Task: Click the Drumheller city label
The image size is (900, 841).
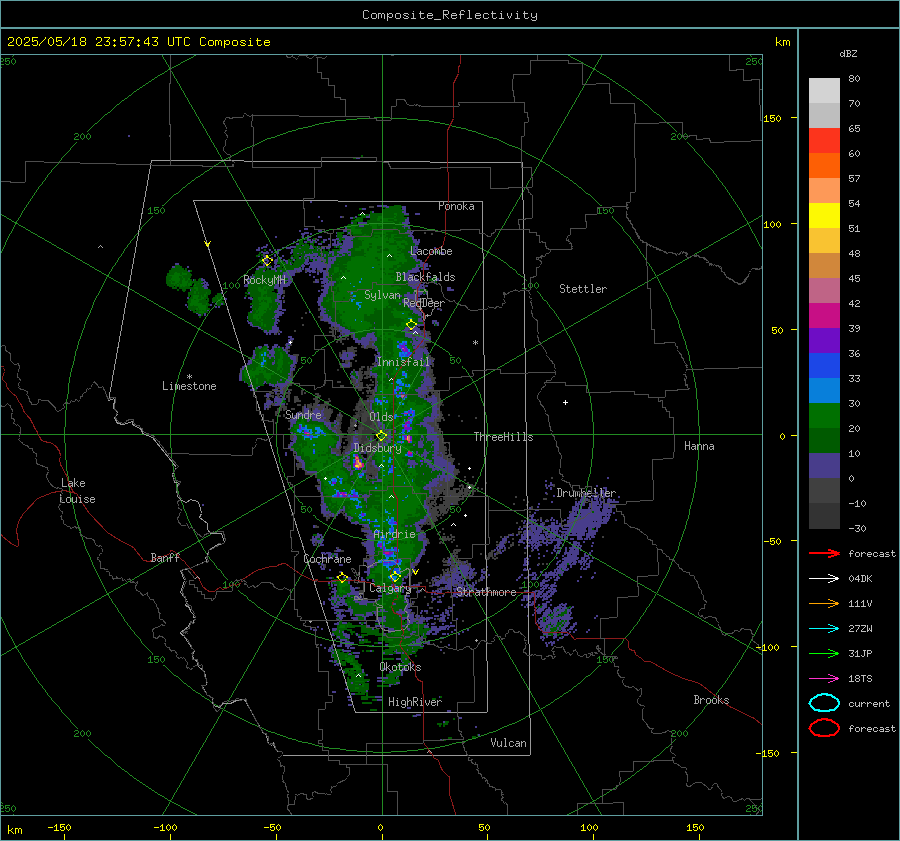Action: click(586, 493)
